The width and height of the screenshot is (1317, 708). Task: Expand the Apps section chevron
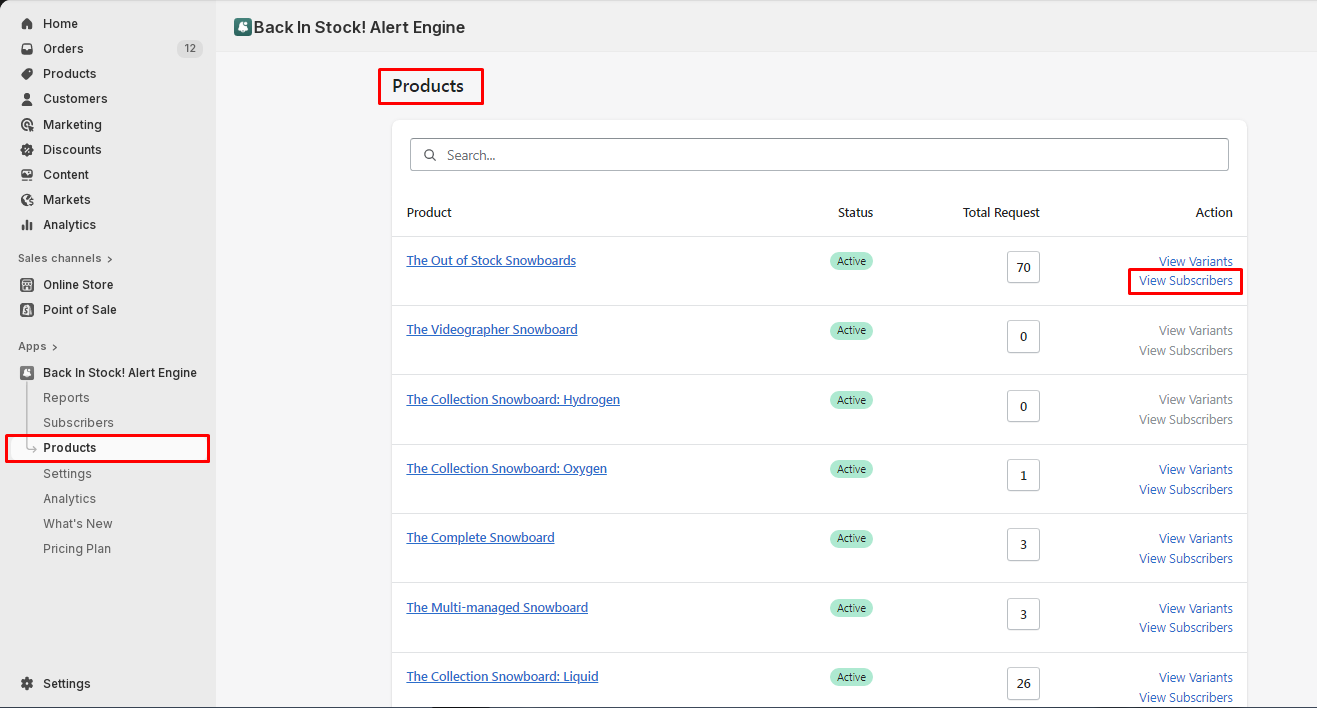coord(55,346)
